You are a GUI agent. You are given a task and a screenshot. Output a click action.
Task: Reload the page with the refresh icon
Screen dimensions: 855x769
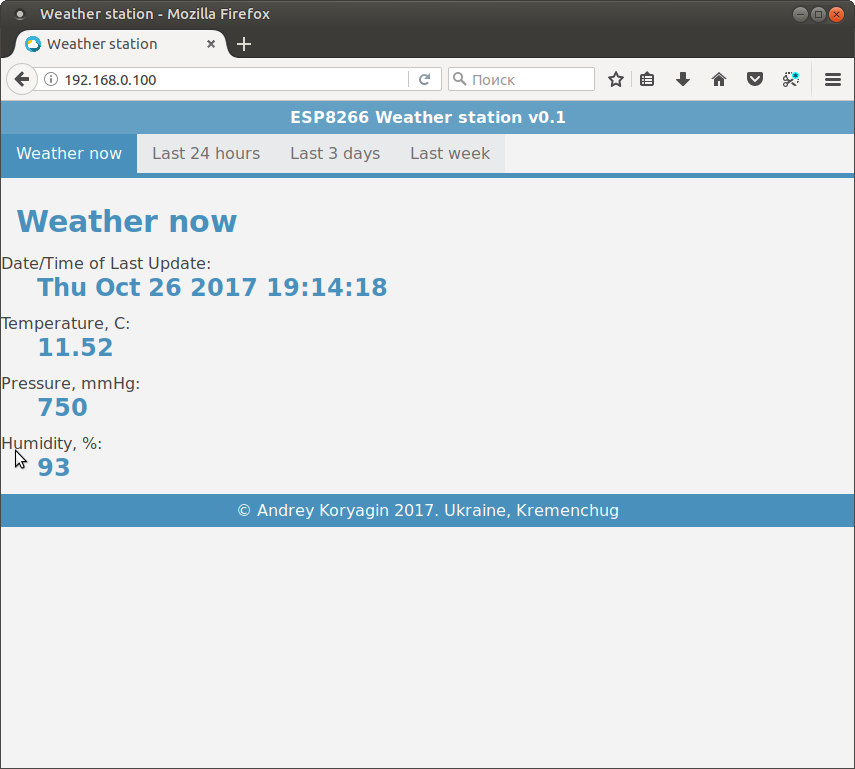(424, 79)
